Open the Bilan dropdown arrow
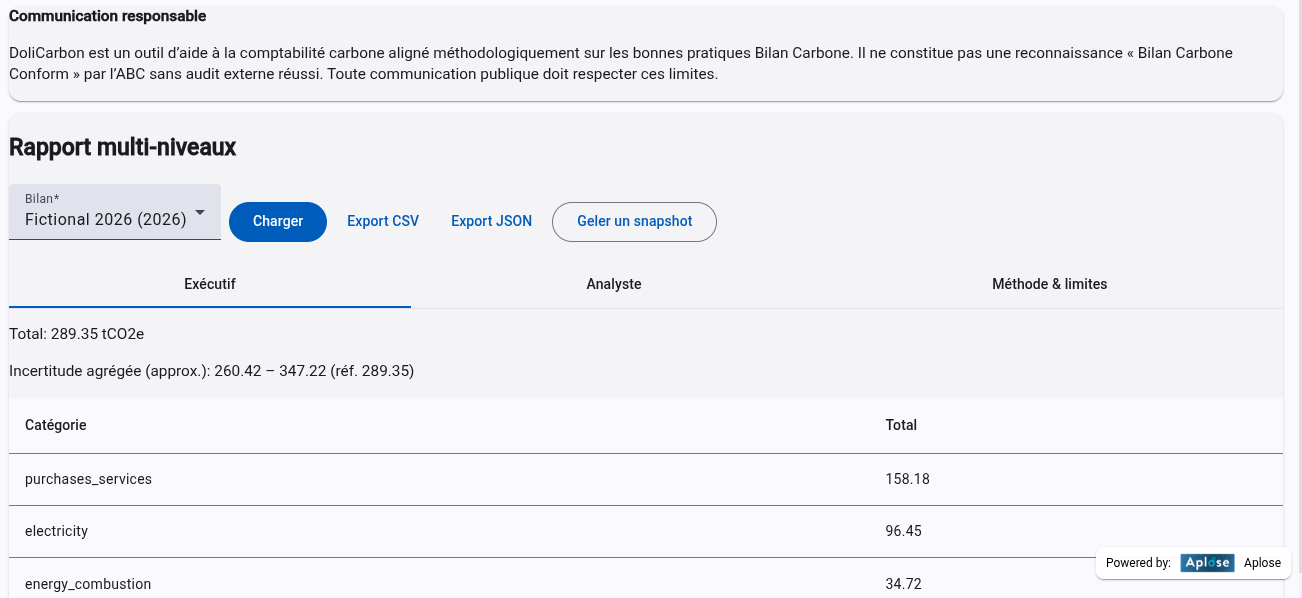The image size is (1302, 598). 200,212
